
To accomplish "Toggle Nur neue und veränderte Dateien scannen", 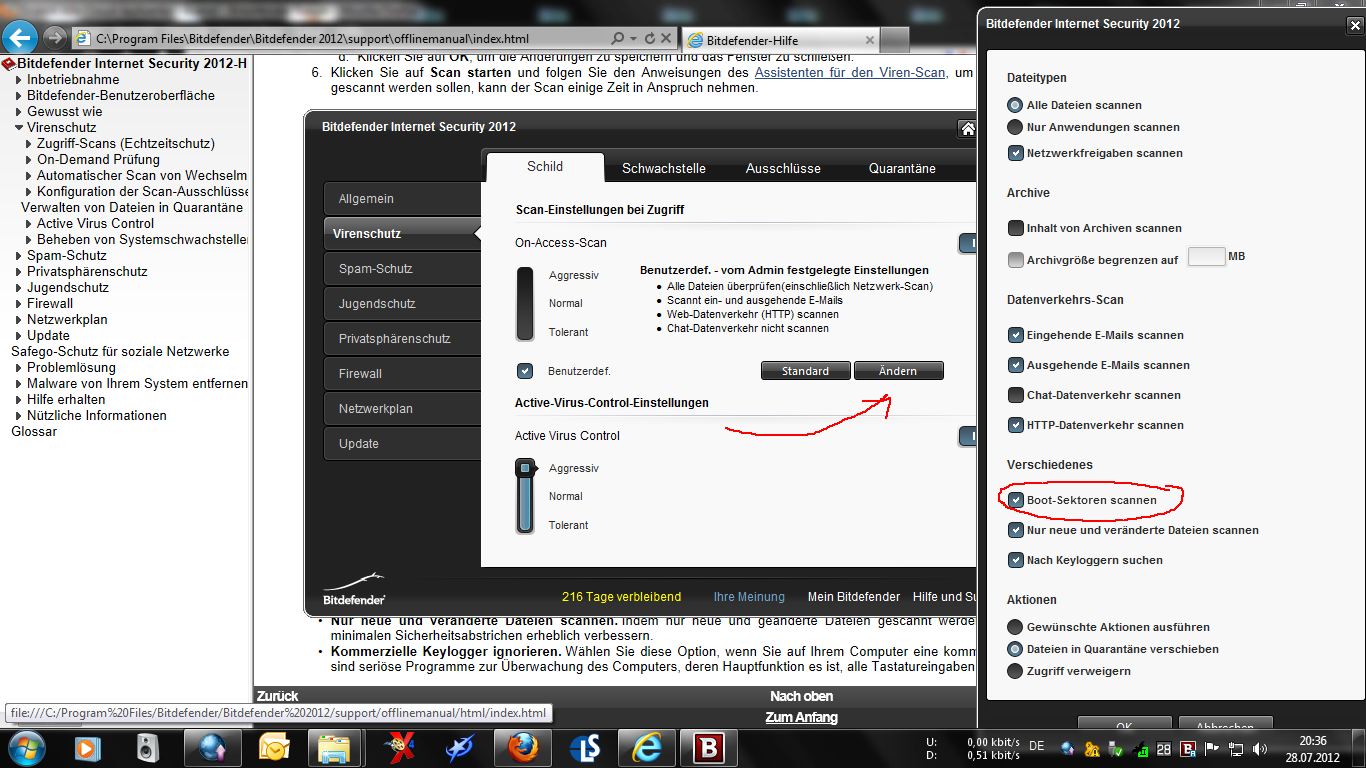I will pos(1016,530).
